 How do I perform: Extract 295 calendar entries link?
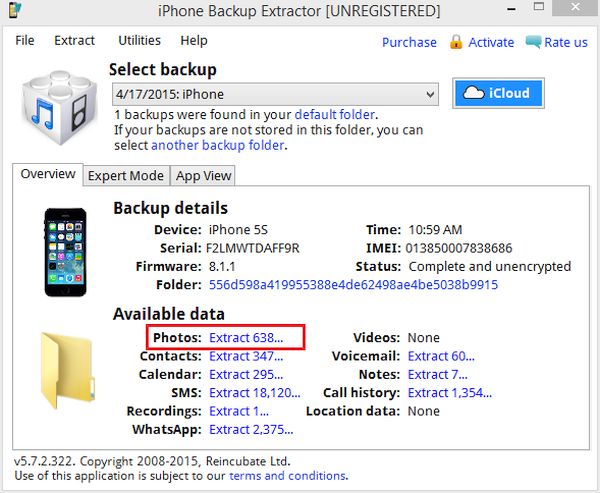click(x=246, y=374)
